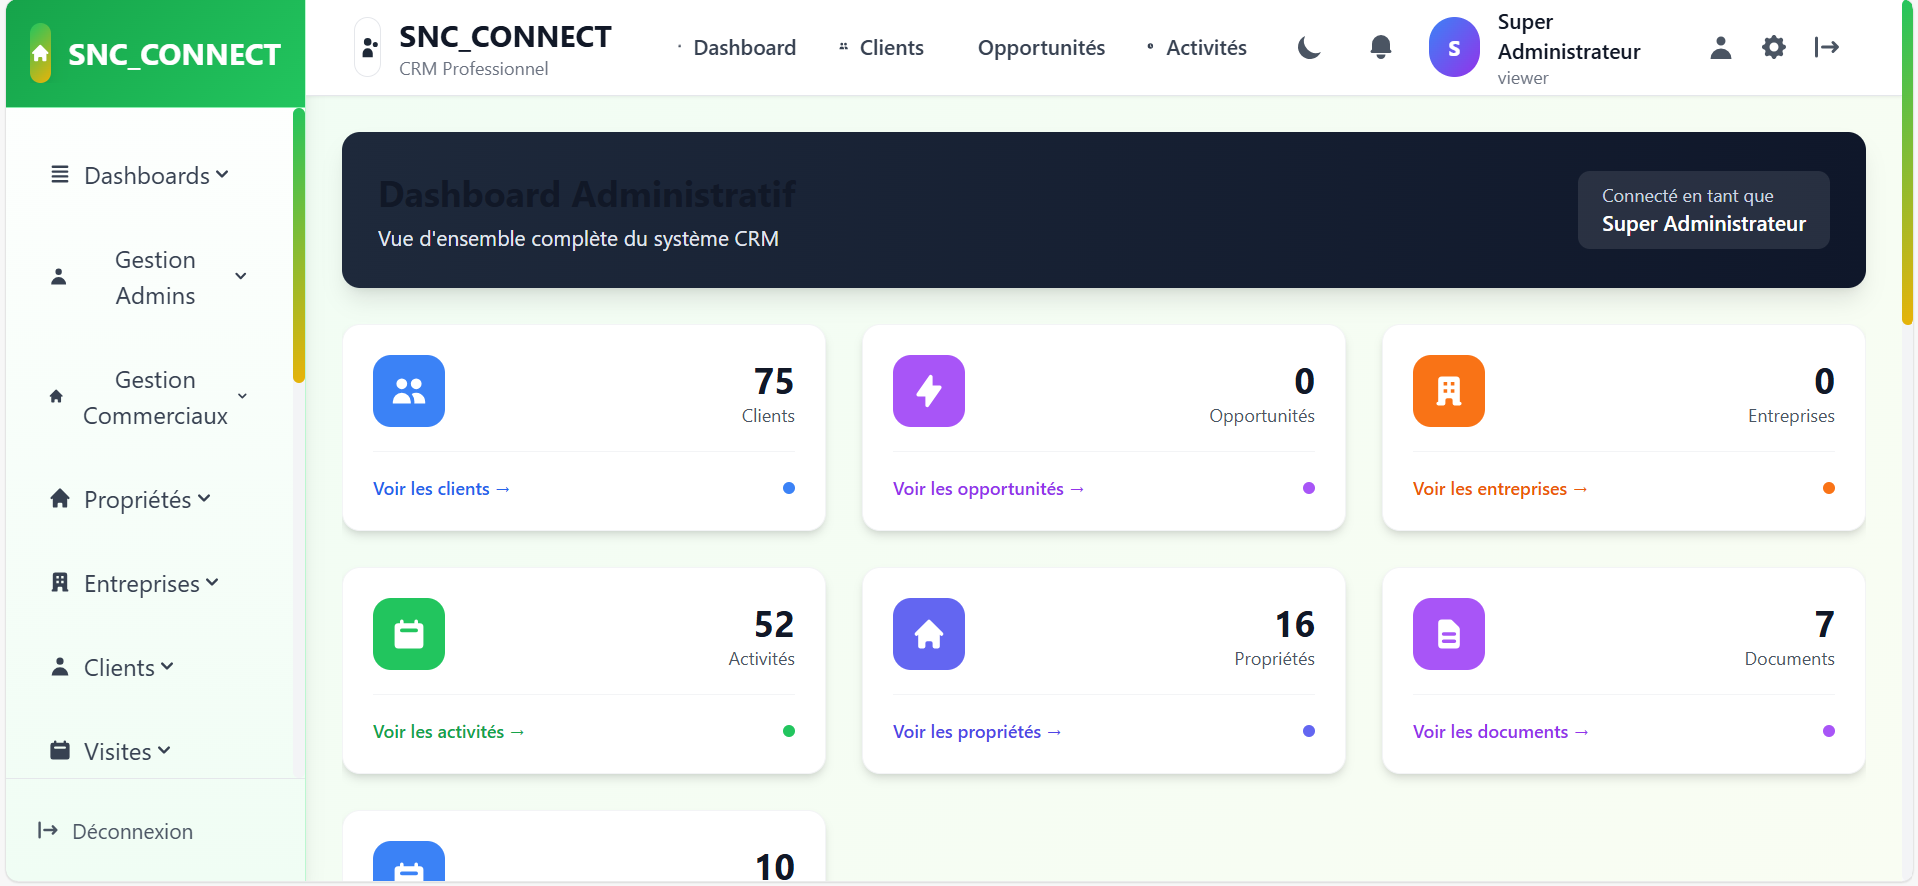Screen dimensions: 1918x886
Task: Click the green Activités calendar icon
Action: click(409, 634)
